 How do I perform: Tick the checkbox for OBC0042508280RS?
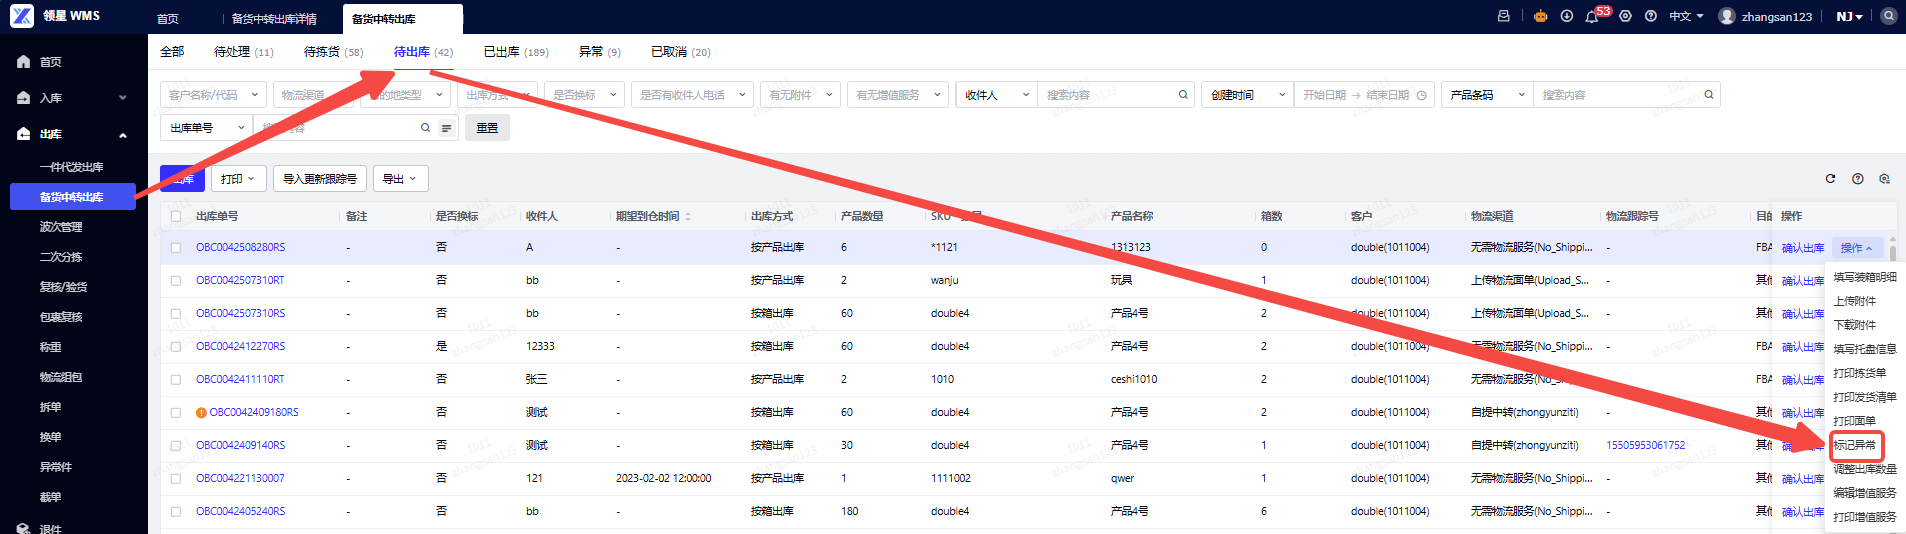176,248
